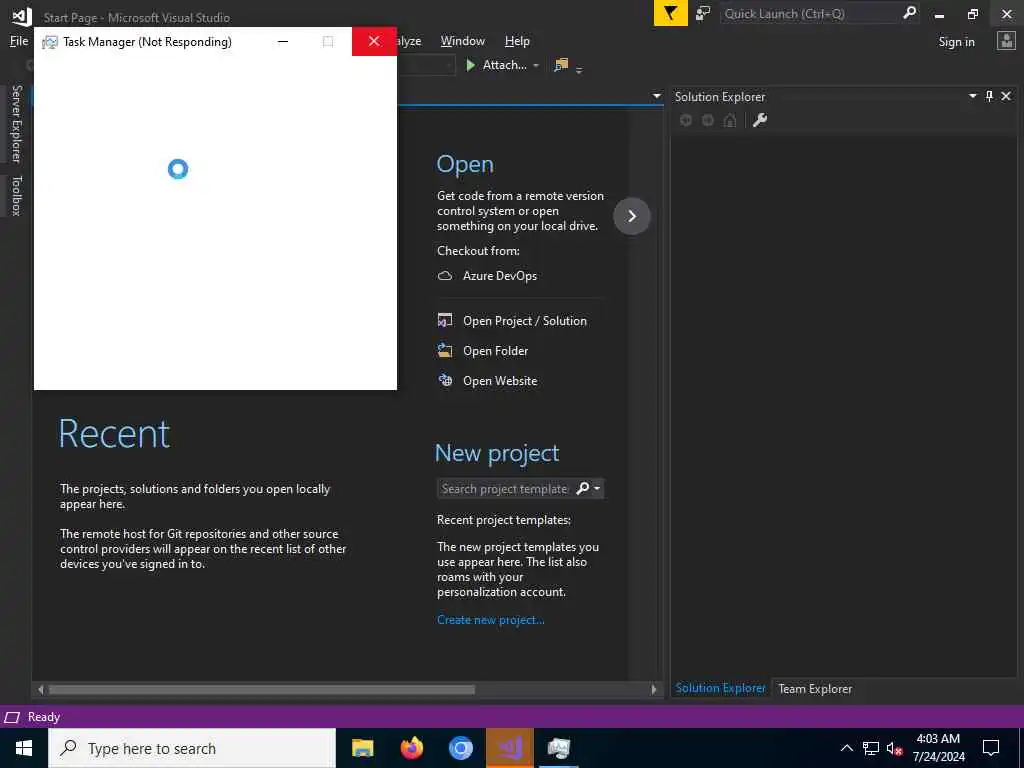Switch to the Team Explorer tab
The width and height of the screenshot is (1024, 768).
(815, 688)
